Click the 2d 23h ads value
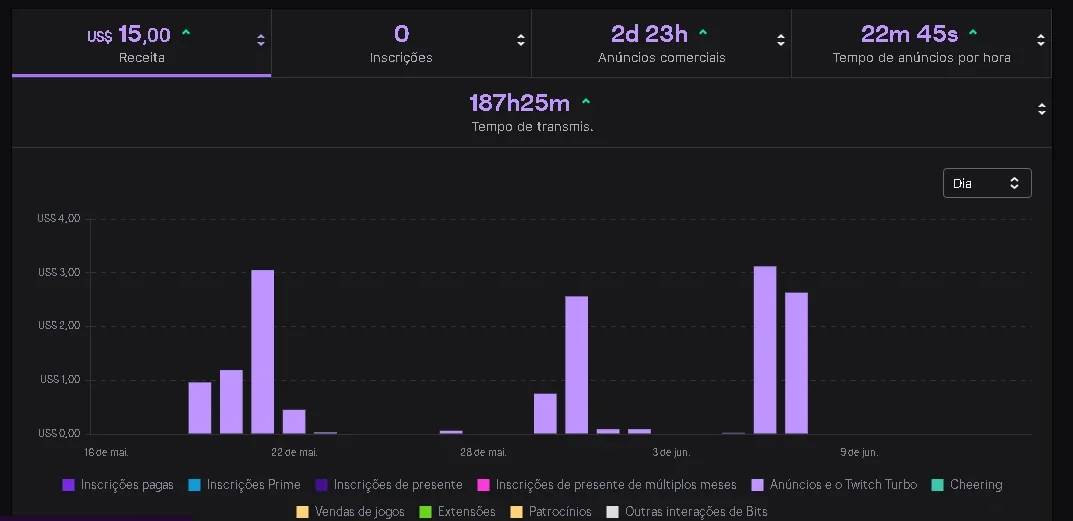Viewport: 1073px width, 521px height. (x=649, y=34)
